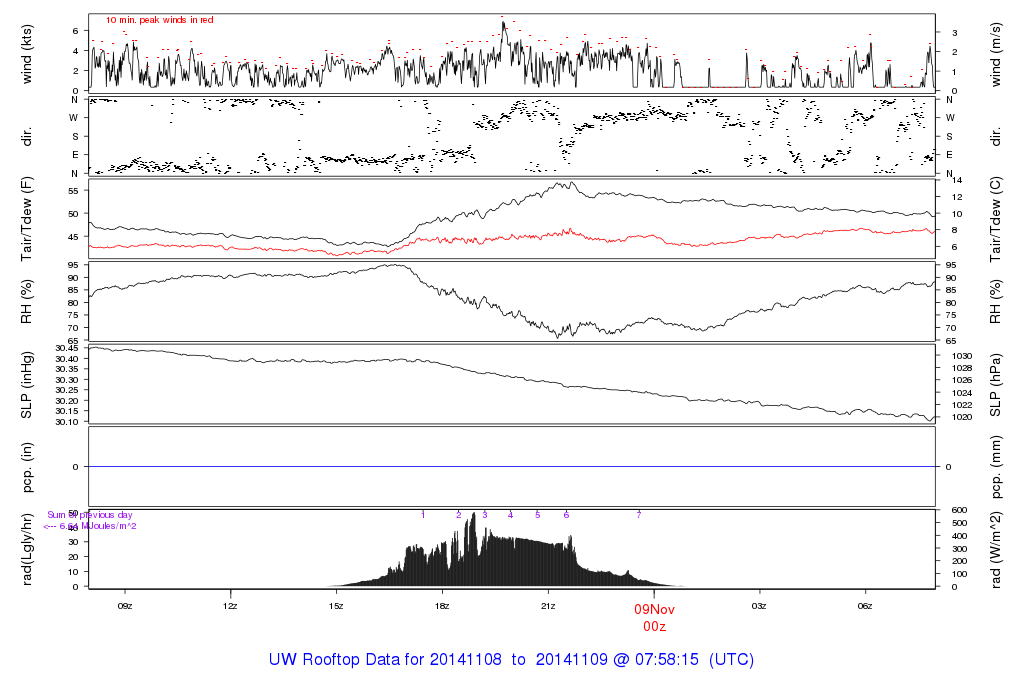The image size is (1024, 700).
Task: Select the "1024" hPa tick label
Action: click(x=962, y=393)
